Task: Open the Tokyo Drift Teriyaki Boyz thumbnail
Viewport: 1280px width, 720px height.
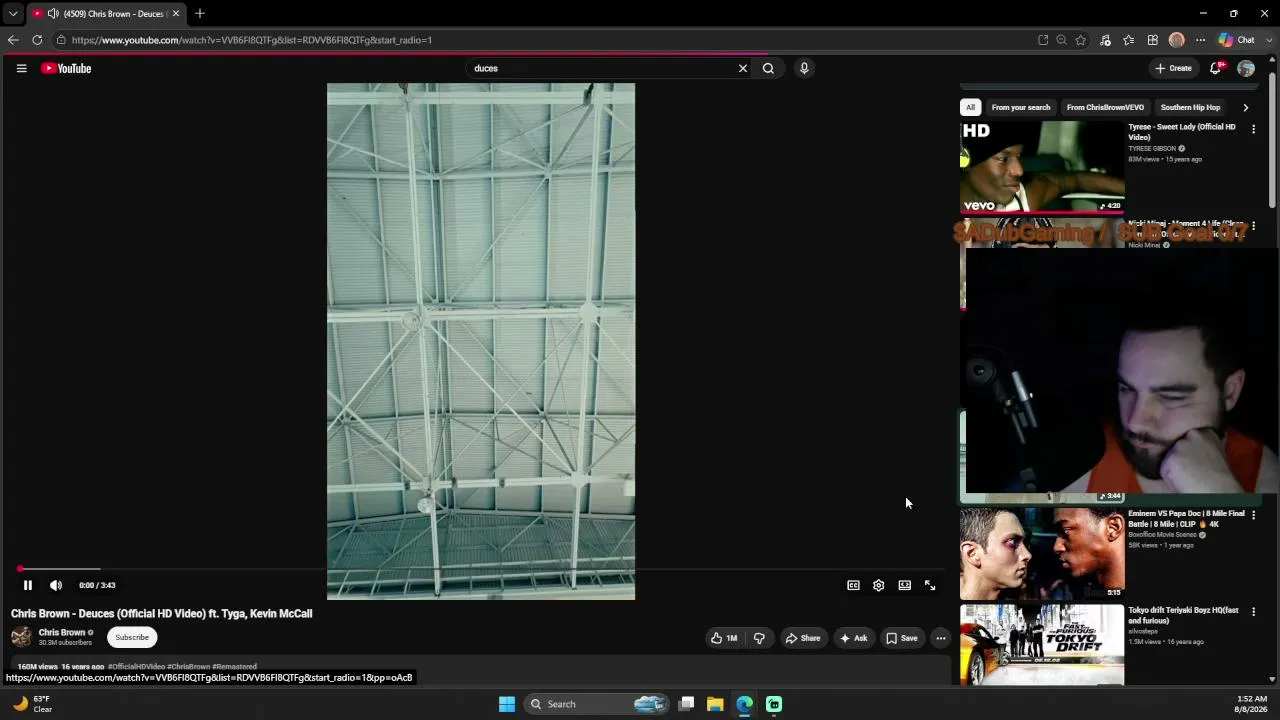Action: 1042,645
